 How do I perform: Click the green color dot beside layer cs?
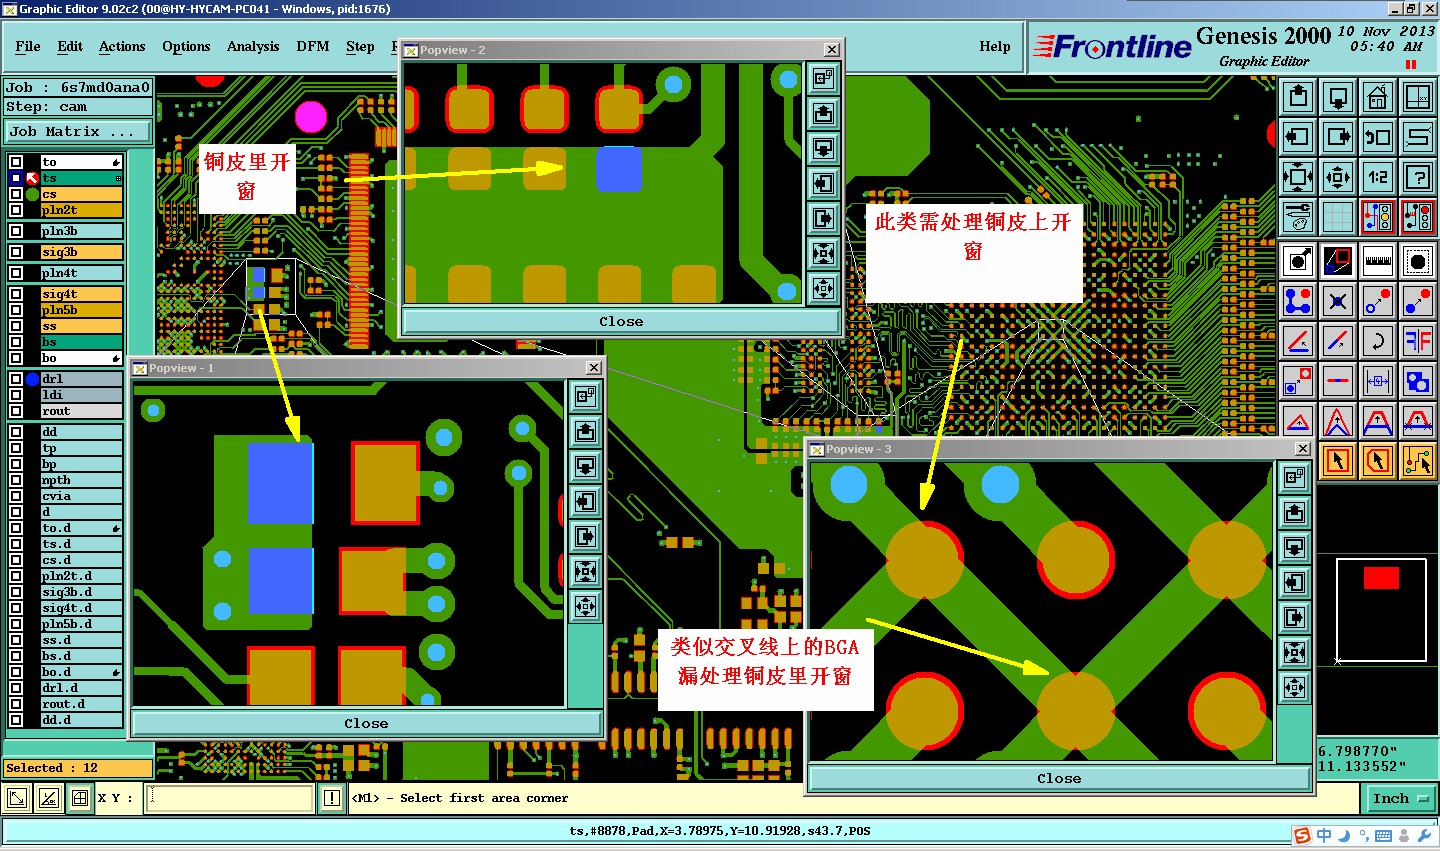(x=32, y=194)
